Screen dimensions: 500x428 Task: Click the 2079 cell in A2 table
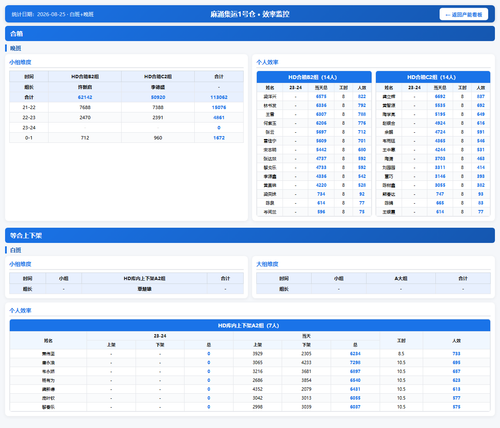(x=306, y=389)
